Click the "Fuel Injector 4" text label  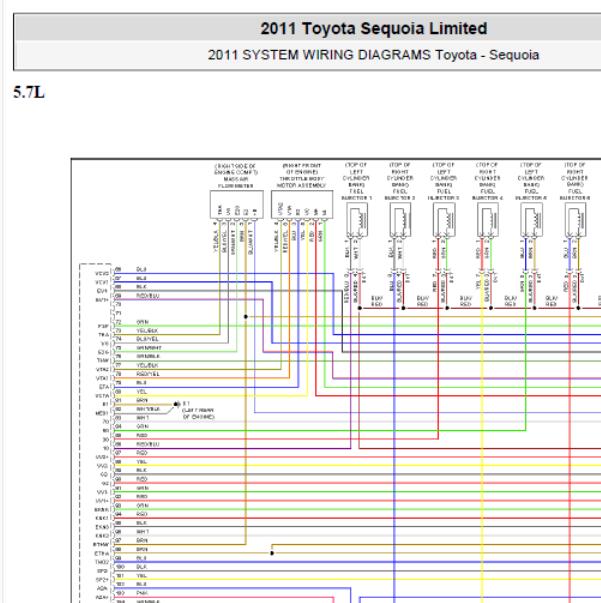[x=488, y=195]
